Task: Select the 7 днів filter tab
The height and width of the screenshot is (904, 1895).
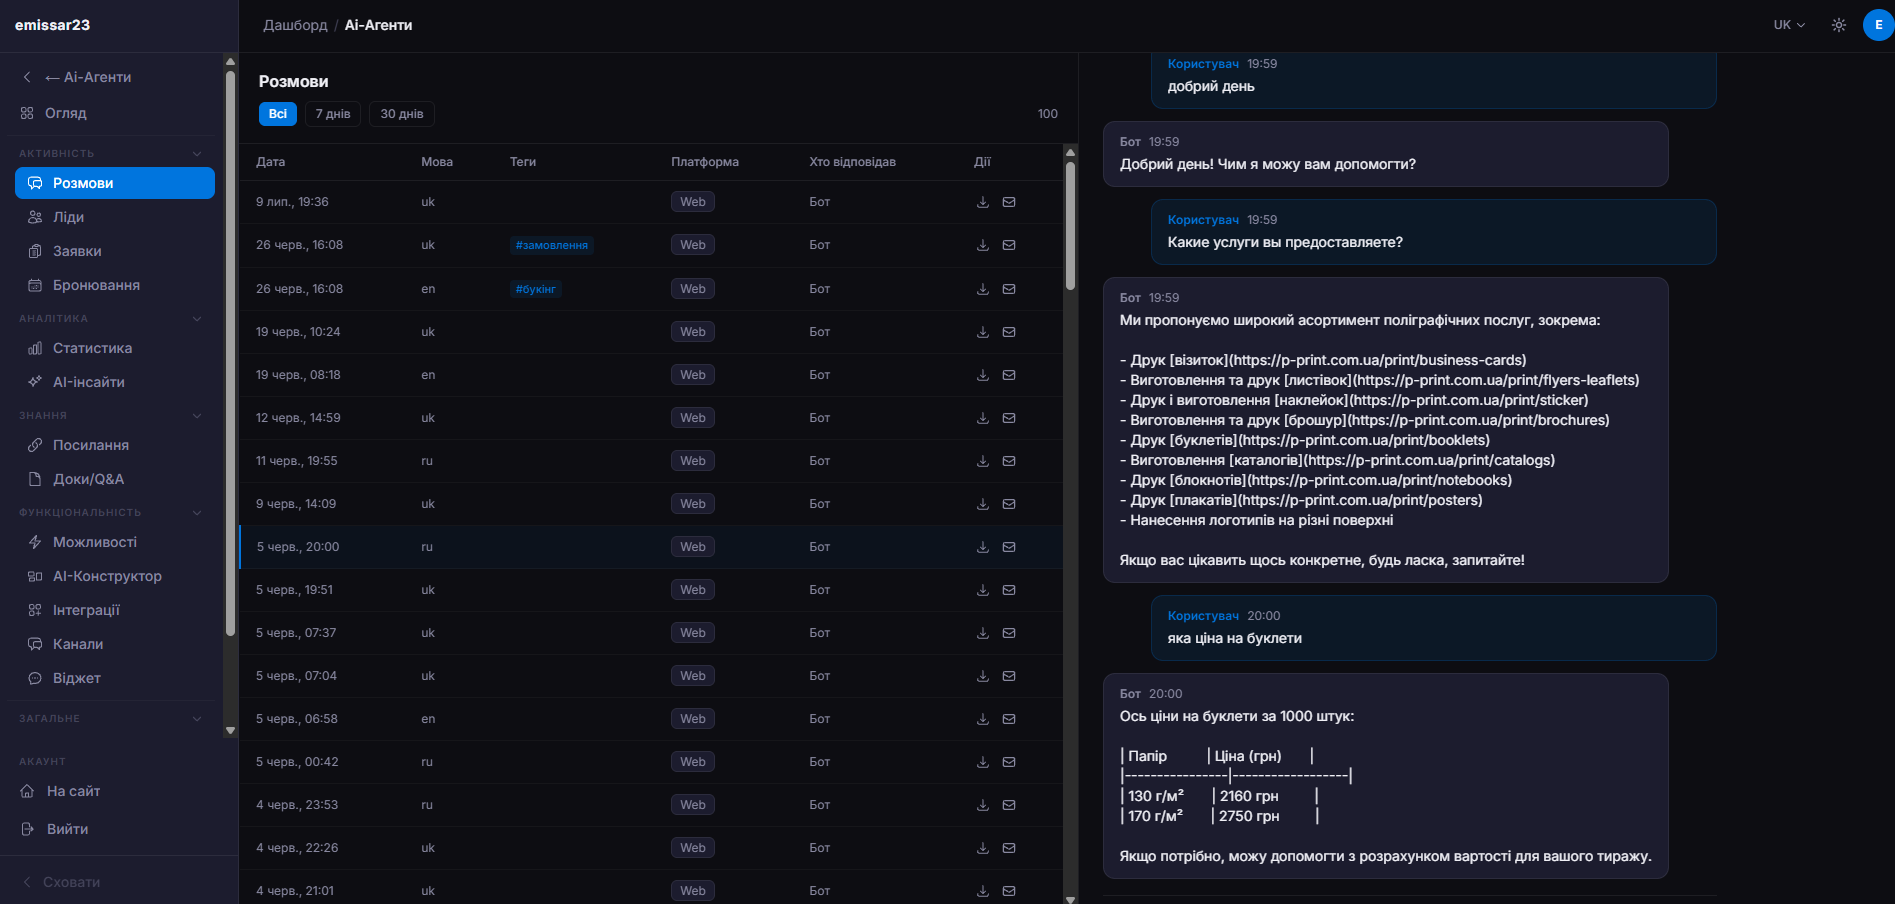Action: point(333,114)
